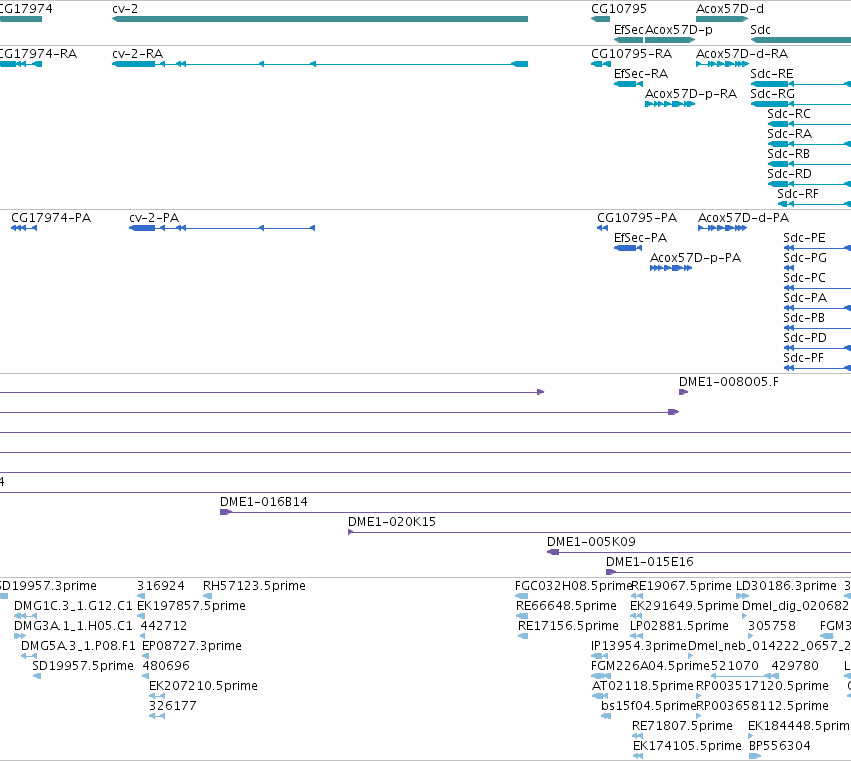Viewport: 851px width, 761px height.
Task: Click the Sdc gene label
Action: pos(760,30)
